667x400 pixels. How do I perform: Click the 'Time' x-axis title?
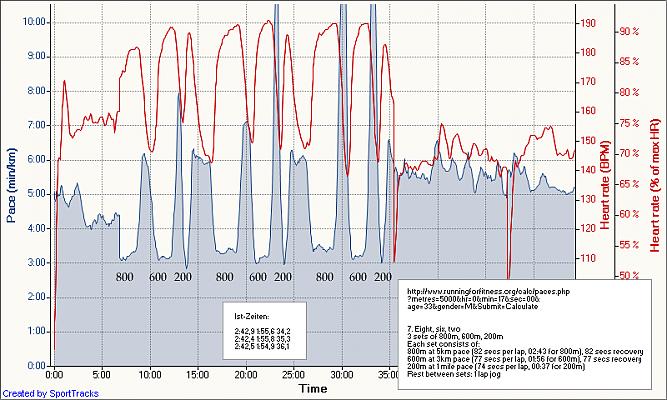(x=314, y=388)
